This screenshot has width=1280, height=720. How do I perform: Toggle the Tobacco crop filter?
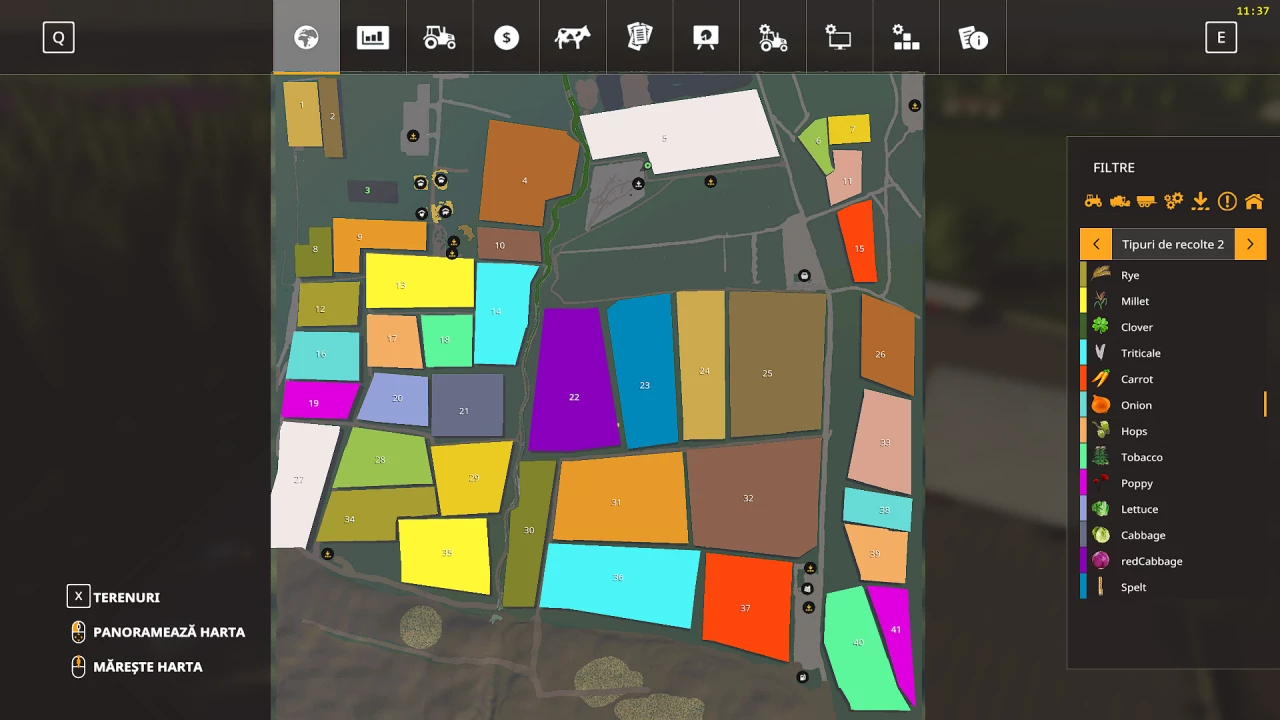tap(1141, 457)
